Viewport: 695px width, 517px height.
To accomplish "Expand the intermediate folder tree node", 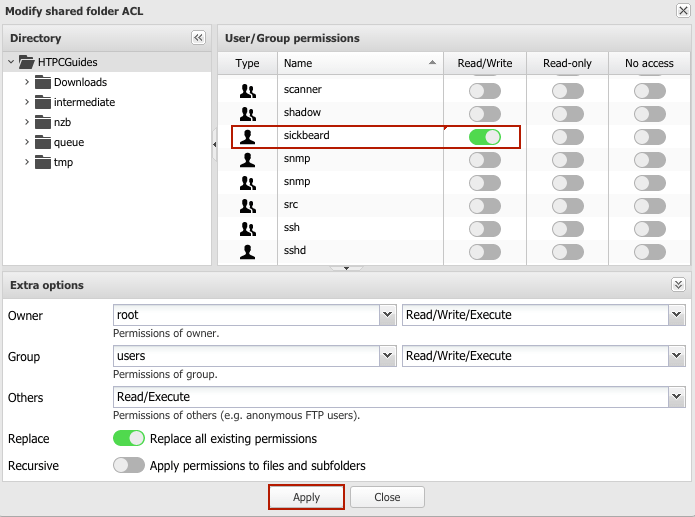I will [x=27, y=102].
